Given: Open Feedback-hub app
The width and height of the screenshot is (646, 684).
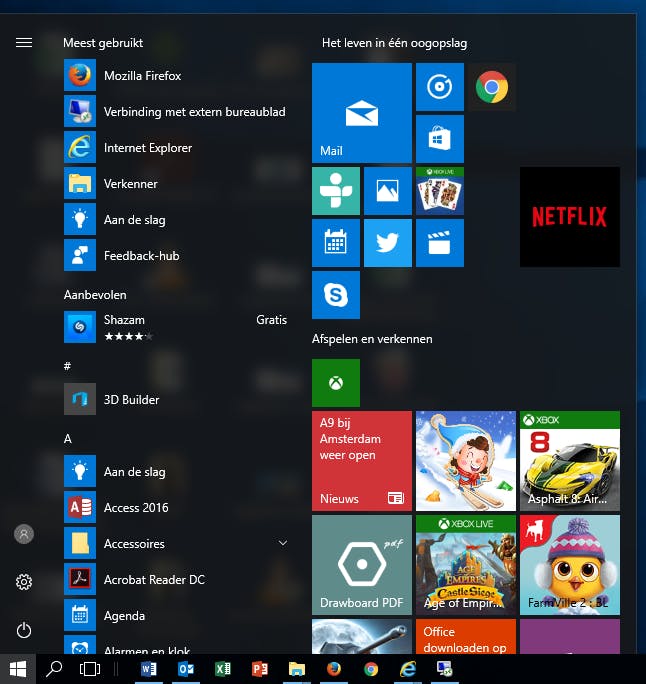Looking at the screenshot, I should click(x=175, y=256).
